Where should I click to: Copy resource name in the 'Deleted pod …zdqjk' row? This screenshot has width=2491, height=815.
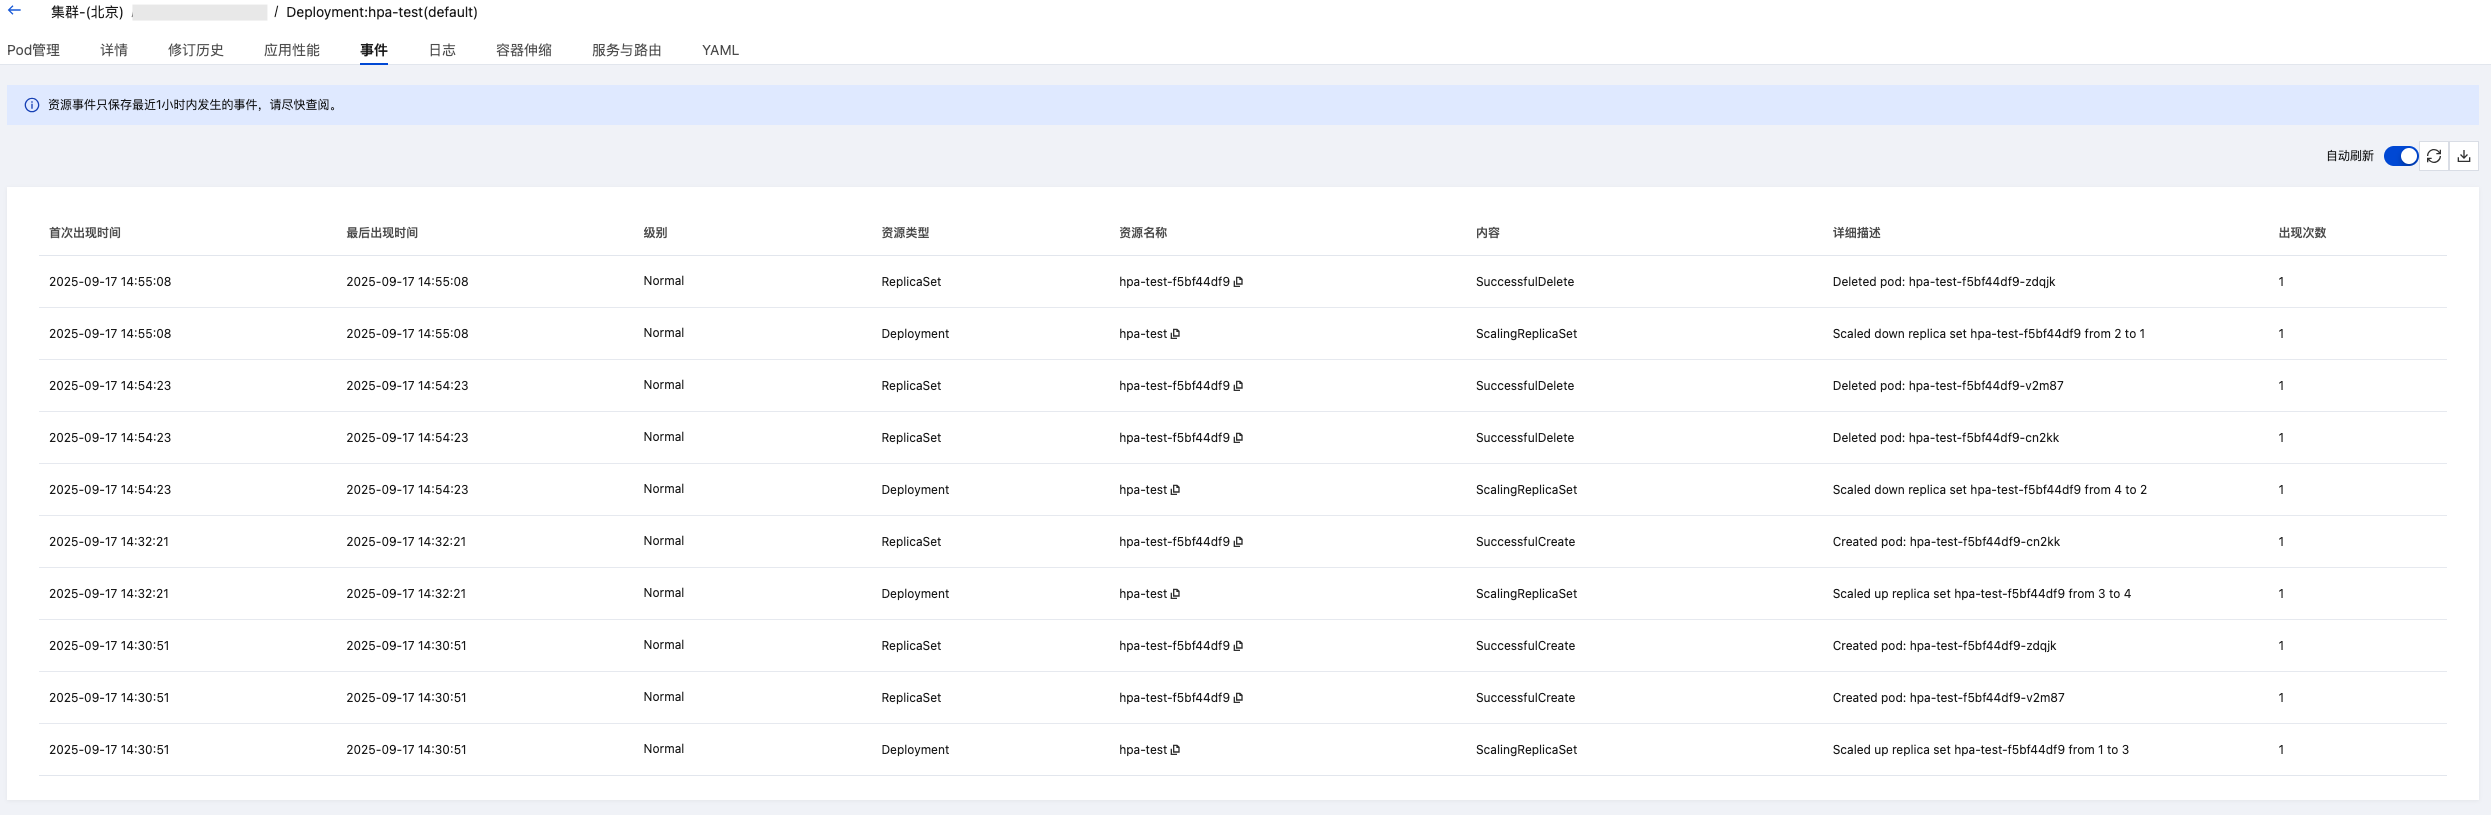point(1238,282)
